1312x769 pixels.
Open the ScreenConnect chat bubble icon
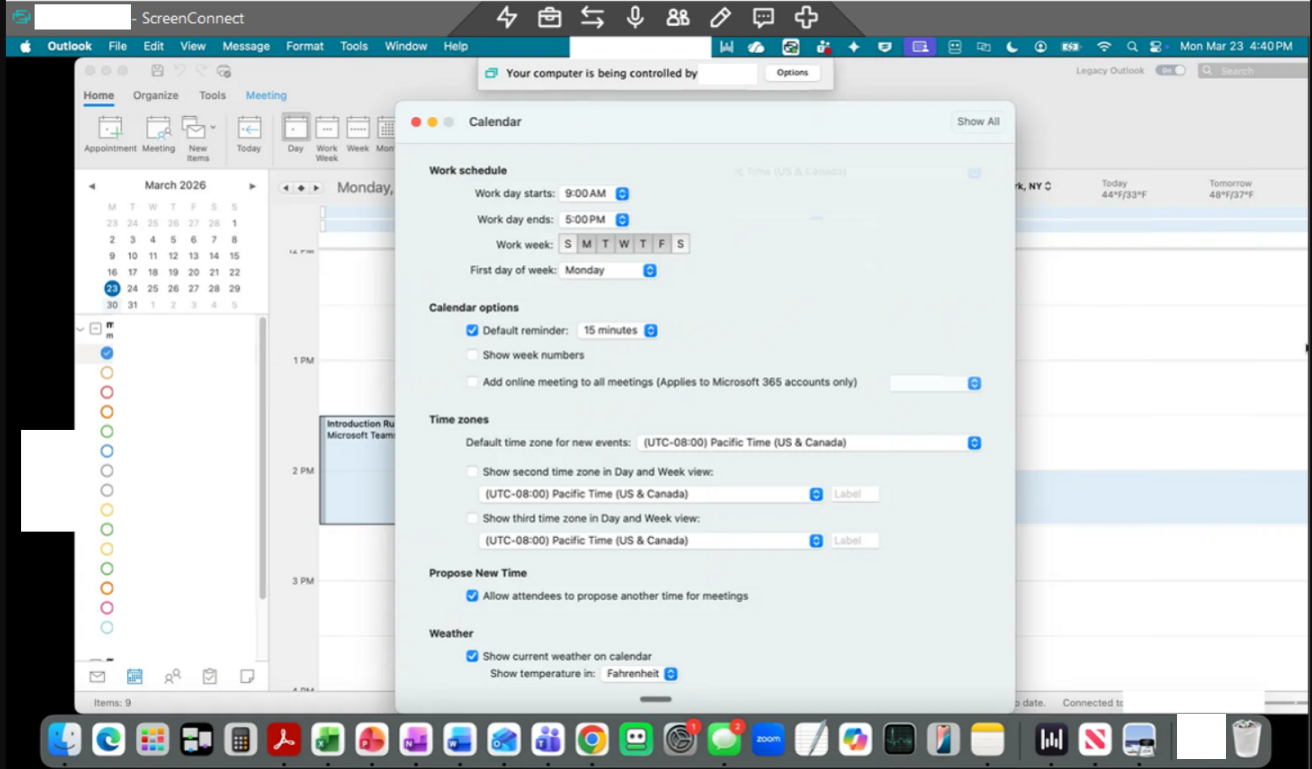tap(763, 17)
